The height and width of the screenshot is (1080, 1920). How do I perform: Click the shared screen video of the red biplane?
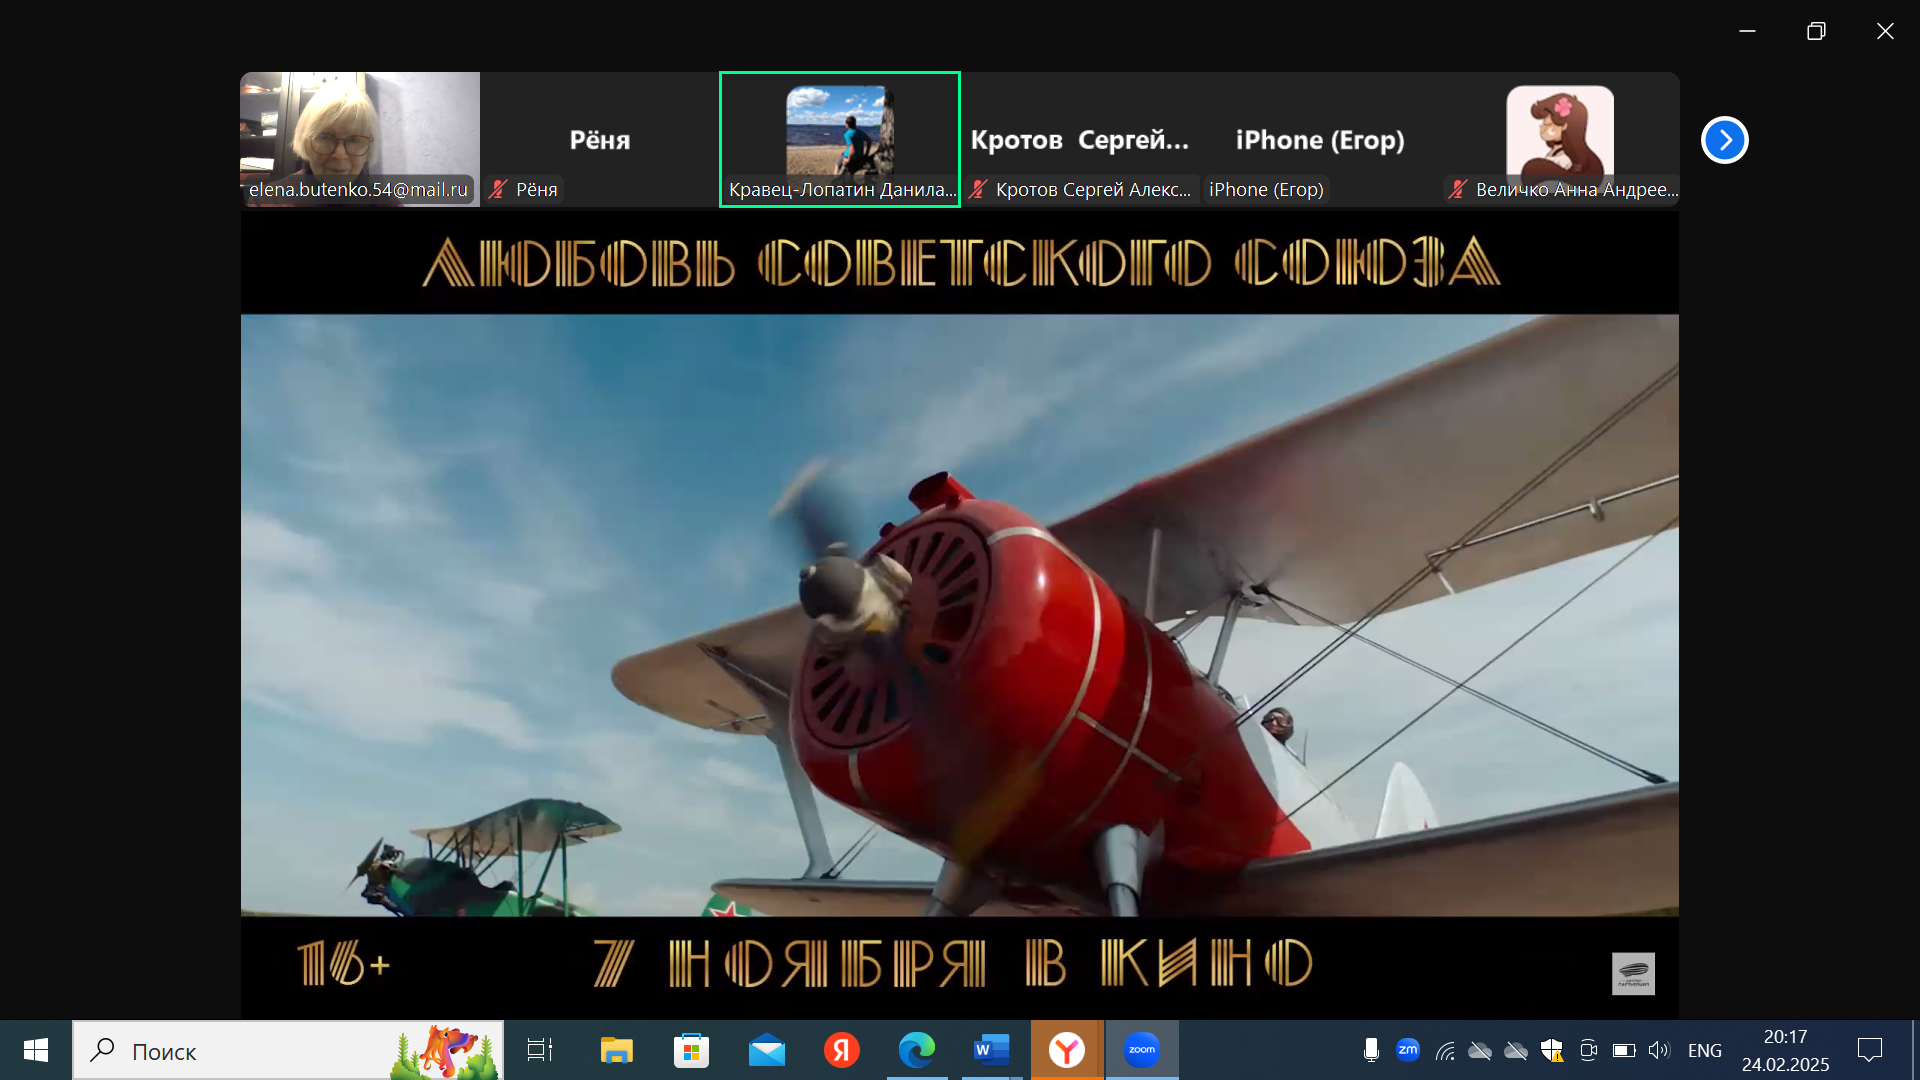(x=960, y=615)
